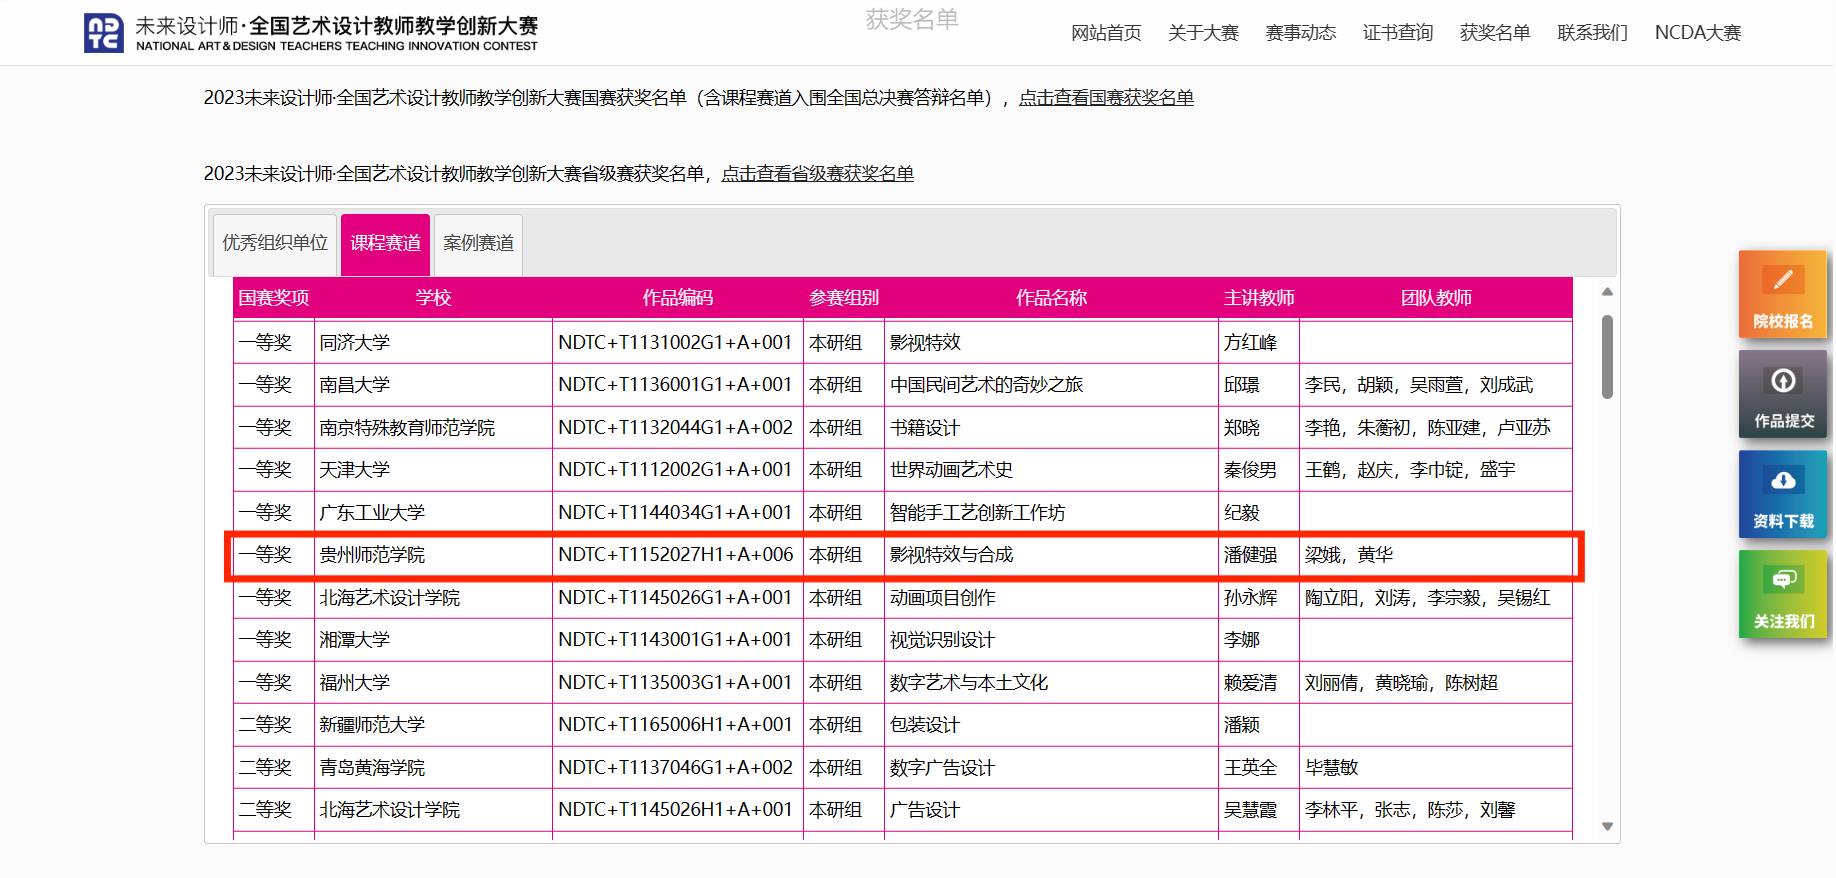Open the 赛事动态 navigation item
This screenshot has width=1836, height=878.
pyautogui.click(x=1300, y=33)
